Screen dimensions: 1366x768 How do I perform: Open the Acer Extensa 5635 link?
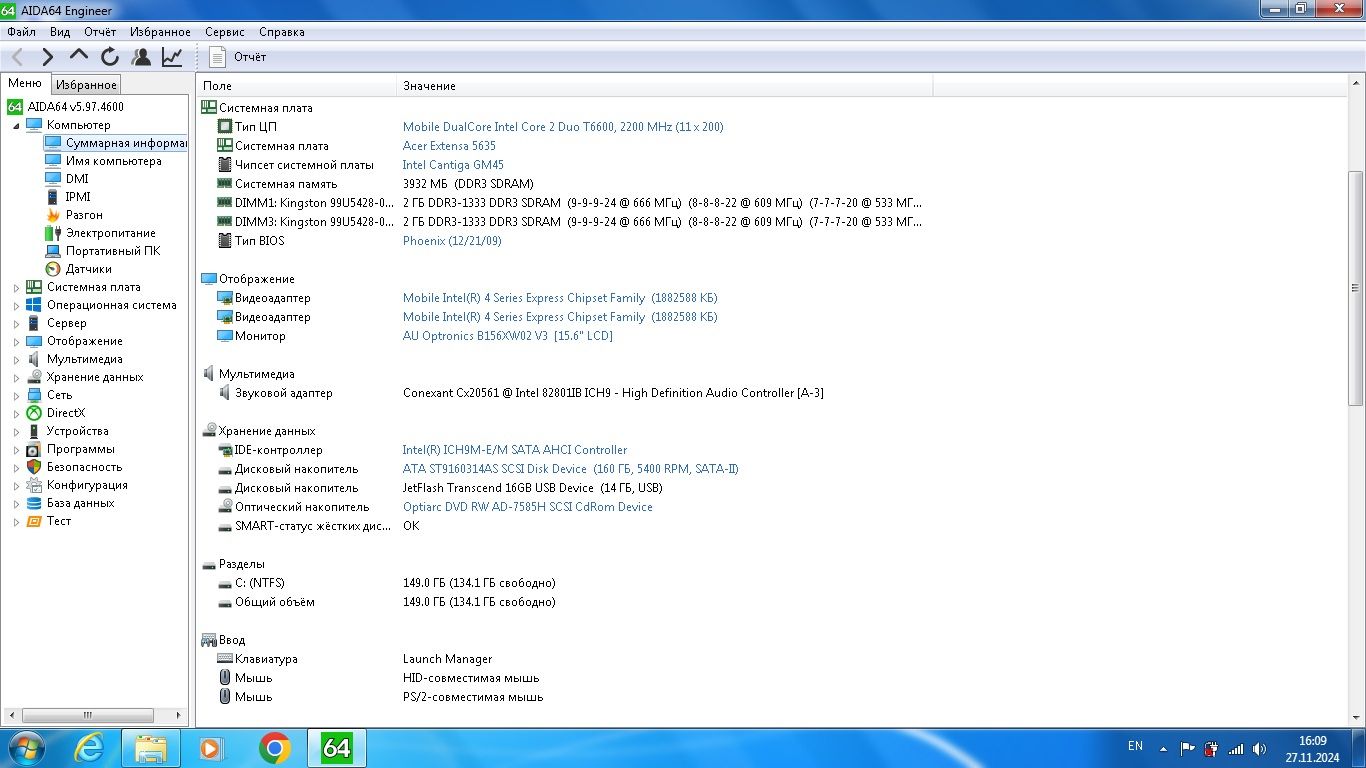(x=449, y=146)
